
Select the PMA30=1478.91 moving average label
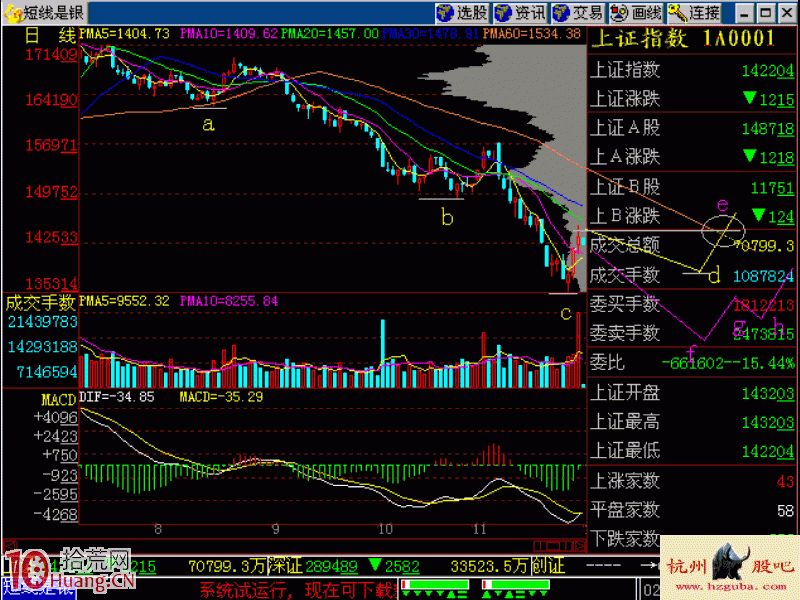(x=430, y=34)
